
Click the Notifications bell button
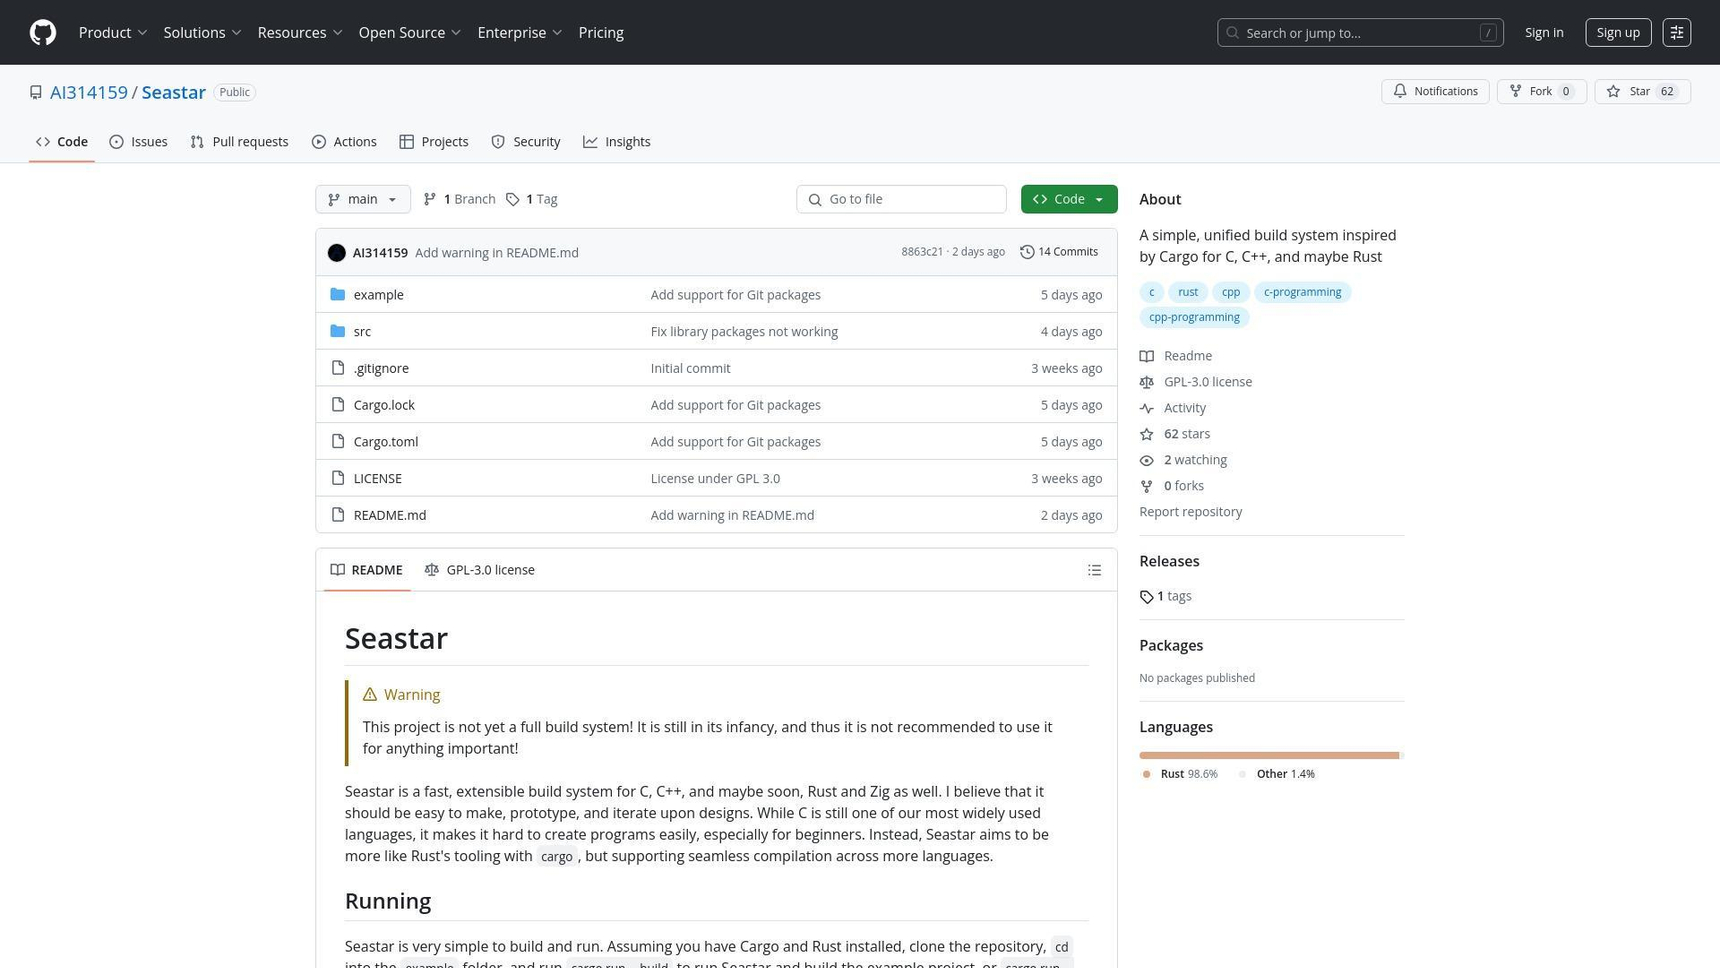pyautogui.click(x=1435, y=91)
